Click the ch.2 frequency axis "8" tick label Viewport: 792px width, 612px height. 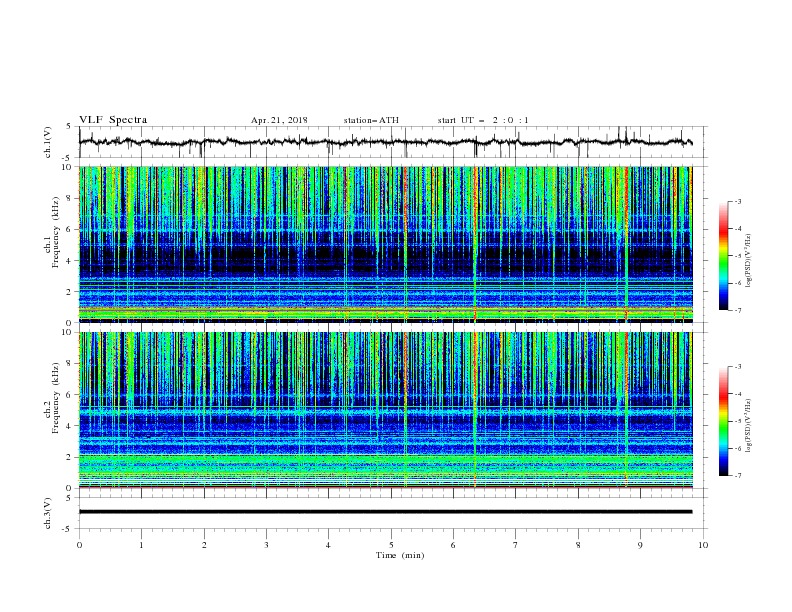pos(70,364)
